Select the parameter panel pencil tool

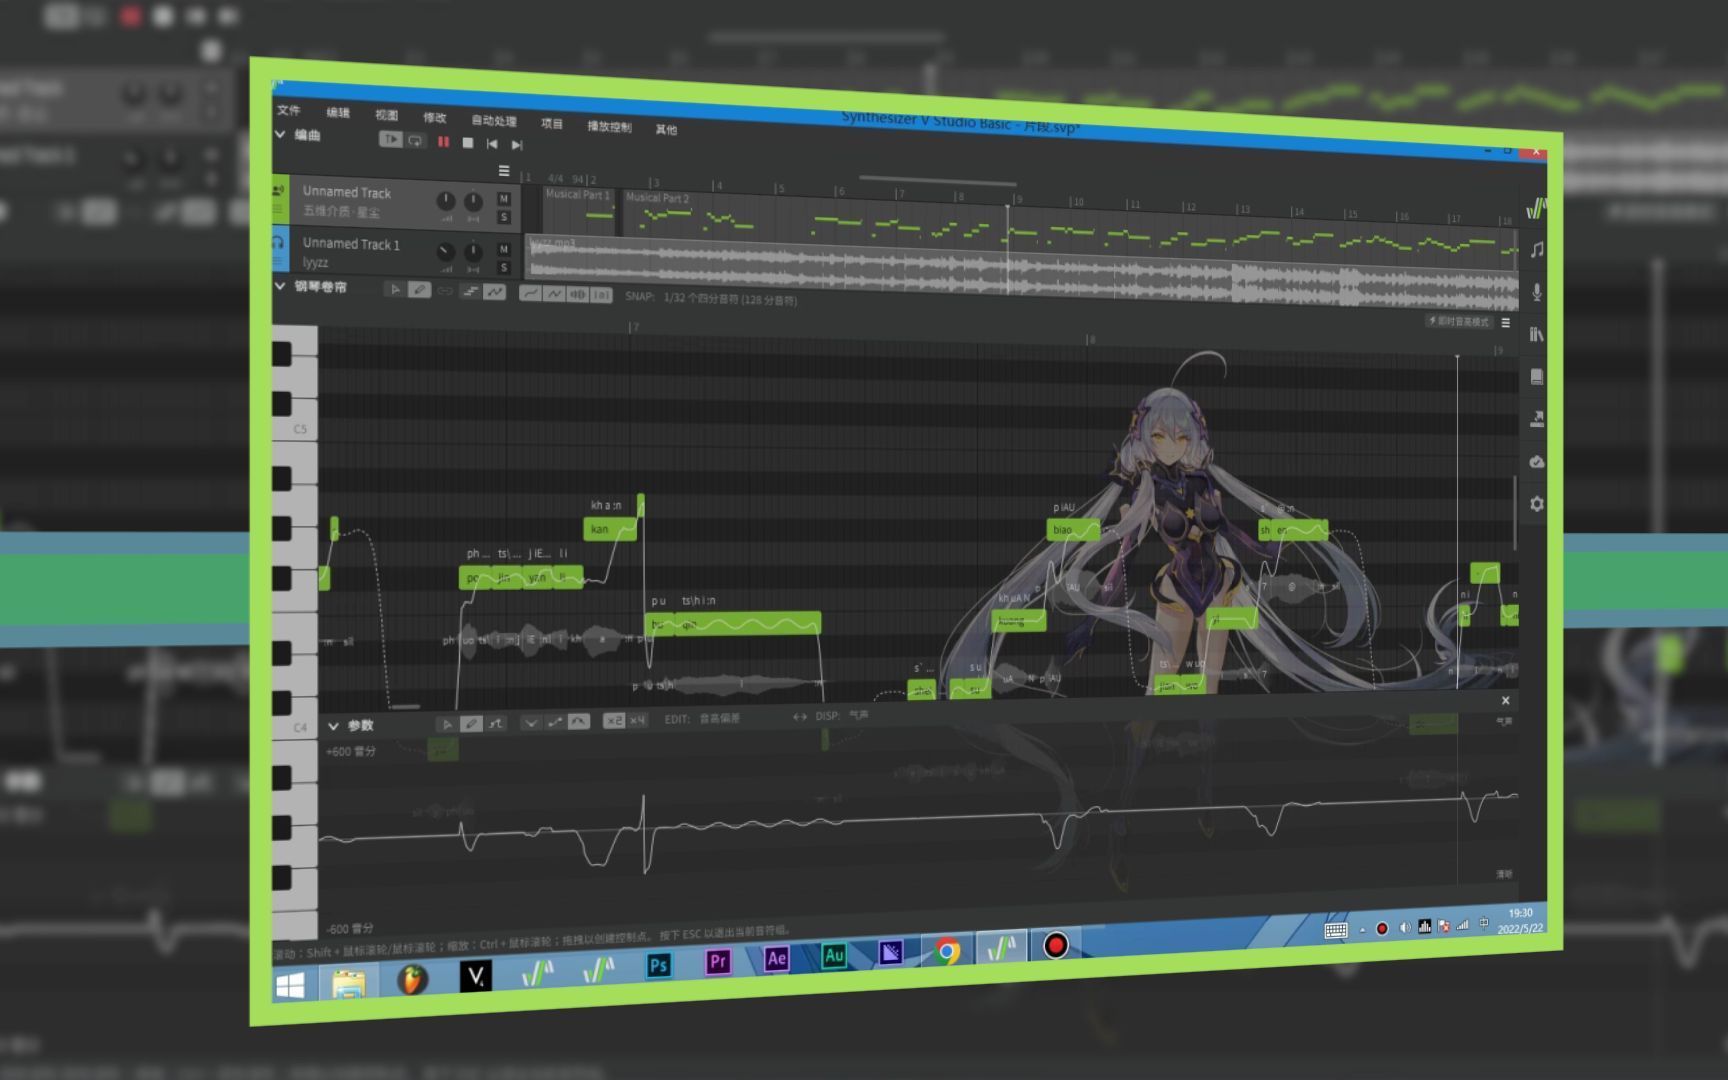(471, 723)
